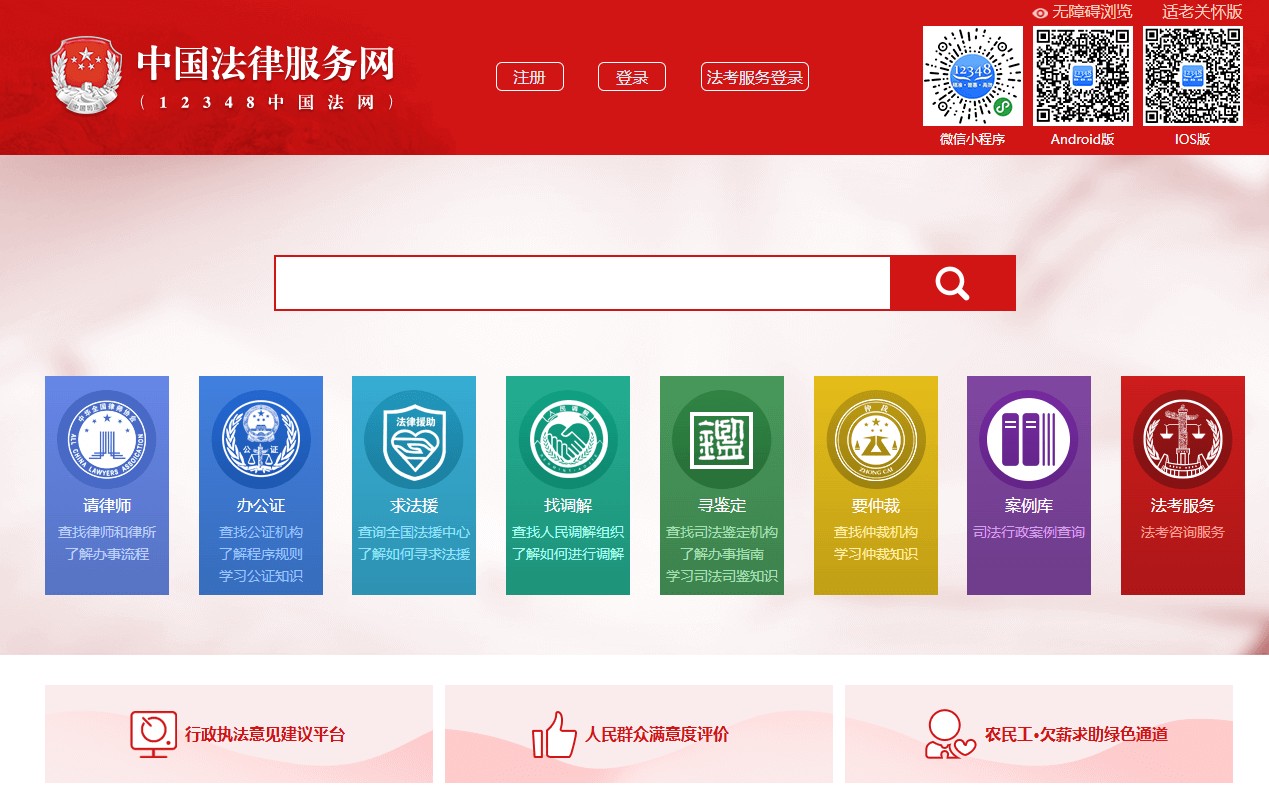Open the 法考服务 title link
The width and height of the screenshot is (1269, 797).
[1183, 506]
